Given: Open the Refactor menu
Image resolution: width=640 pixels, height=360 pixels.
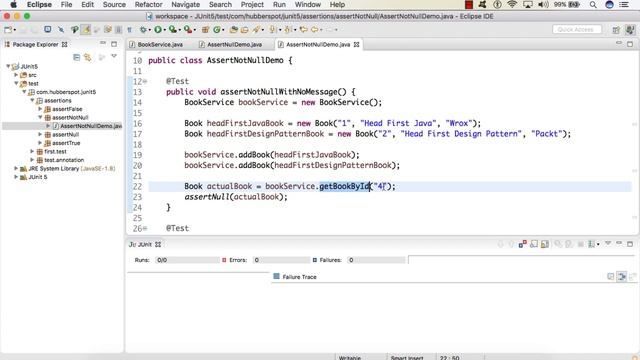Looking at the screenshot, I should click(149, 4).
